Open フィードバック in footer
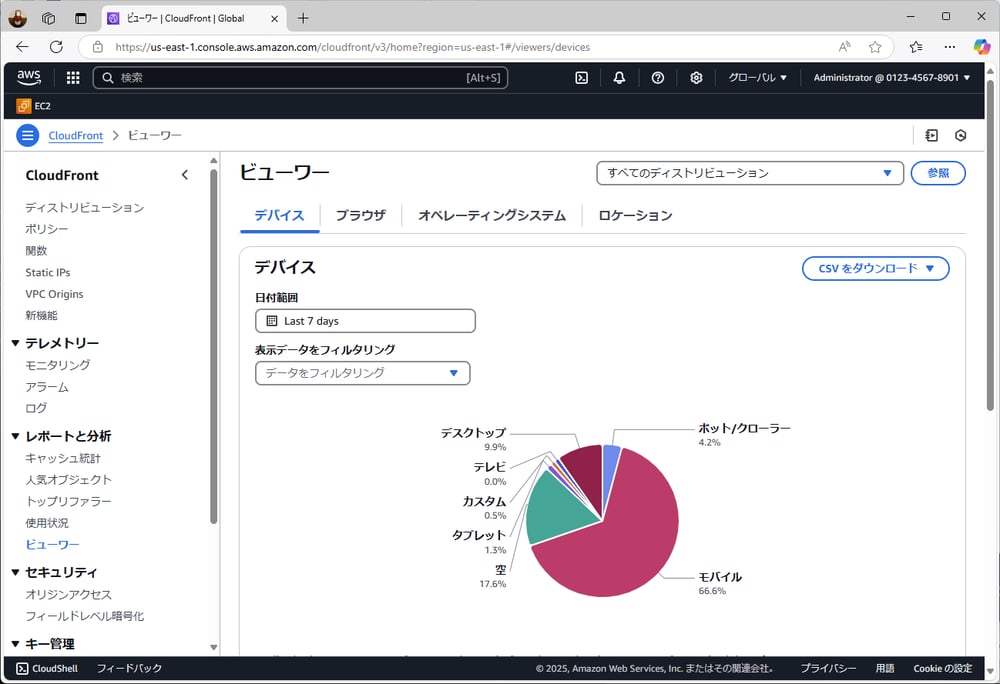The width and height of the screenshot is (1000, 684). (129, 668)
